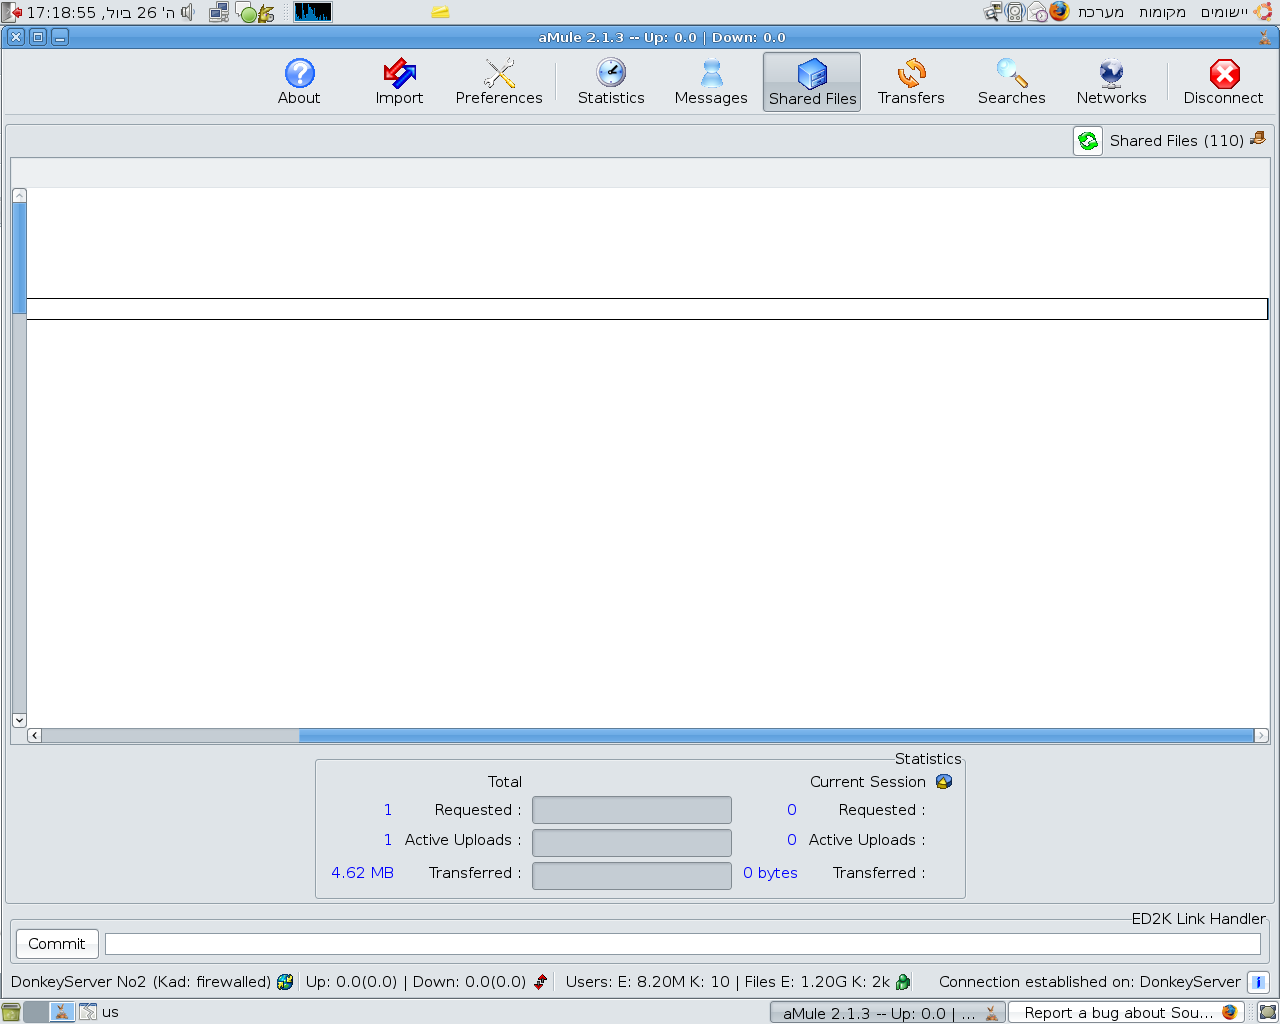
Task: Open the Messages window
Action: point(711,82)
